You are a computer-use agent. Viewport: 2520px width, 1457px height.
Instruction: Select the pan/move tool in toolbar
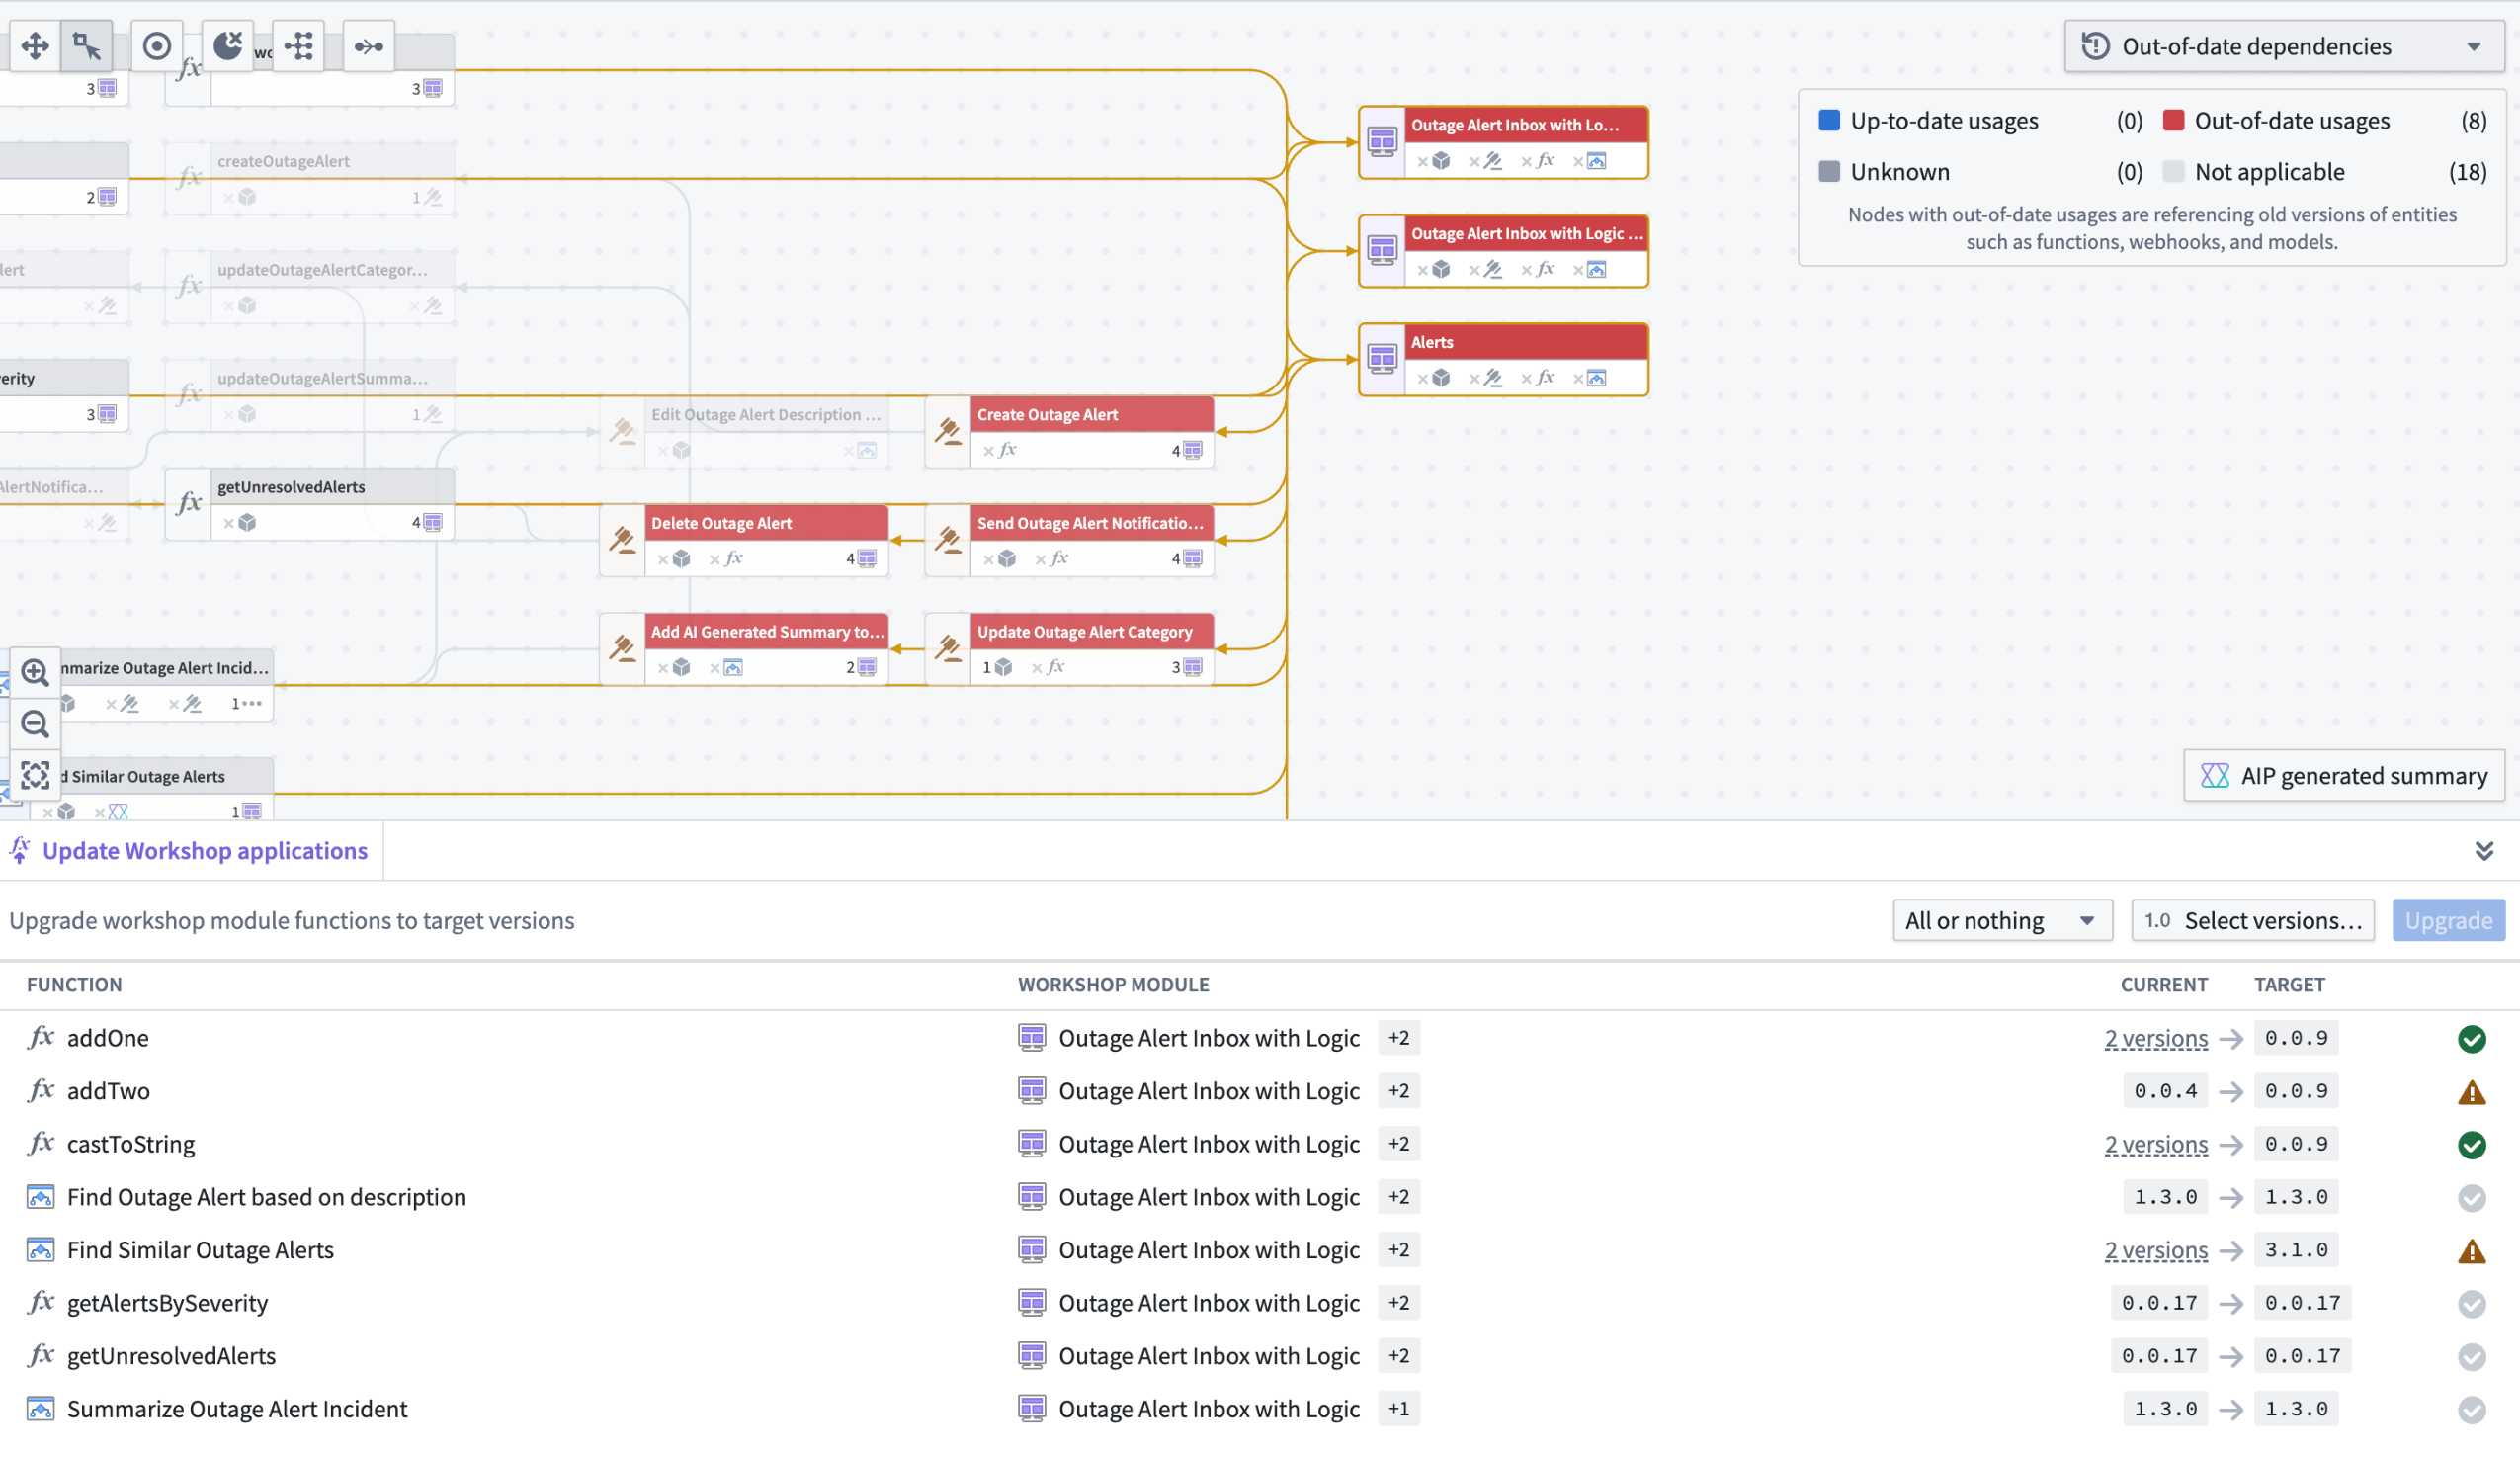click(35, 46)
